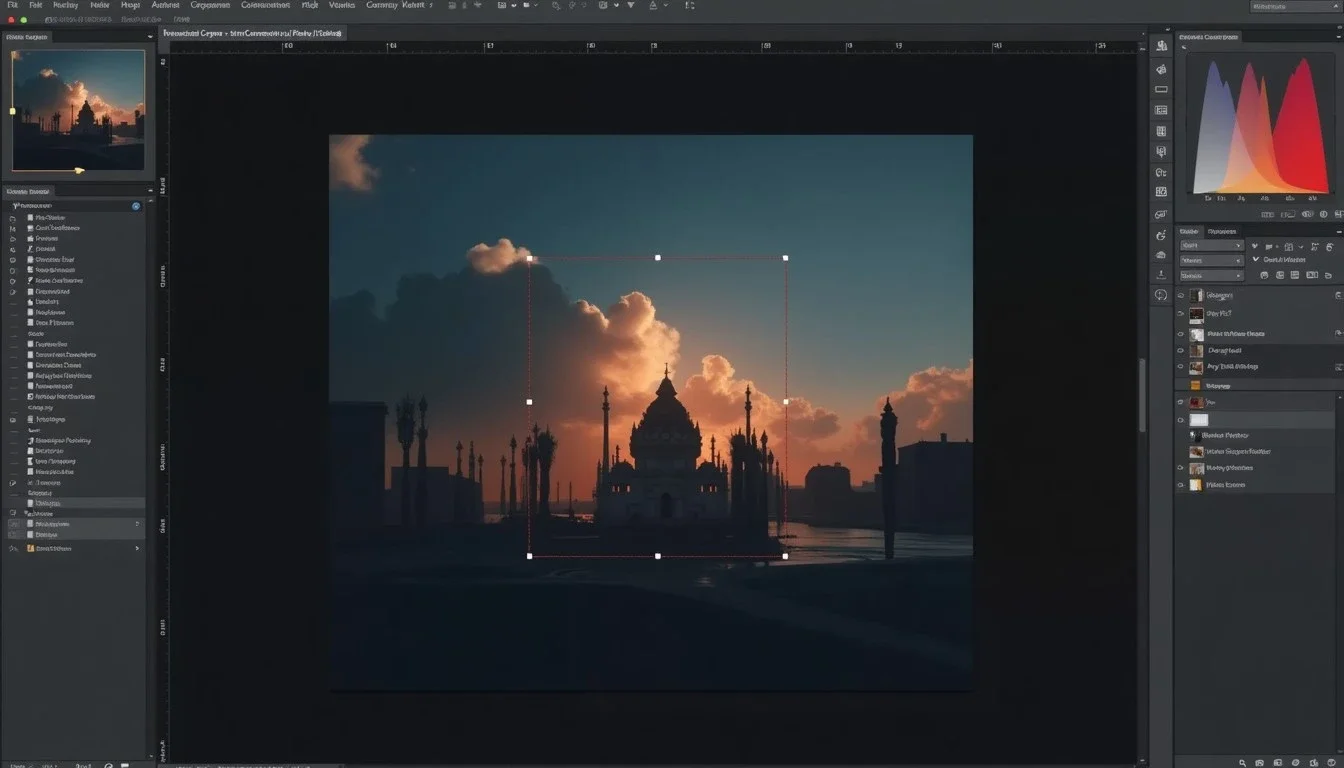Image resolution: width=1344 pixels, height=768 pixels.
Task: Click the top-middle handle of the crop box
Action: 657,258
